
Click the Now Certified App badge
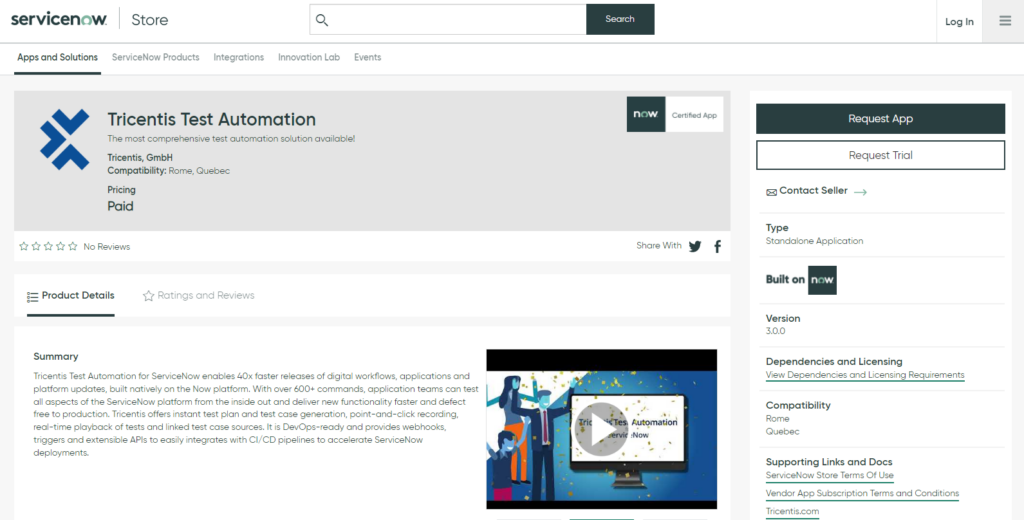(675, 114)
